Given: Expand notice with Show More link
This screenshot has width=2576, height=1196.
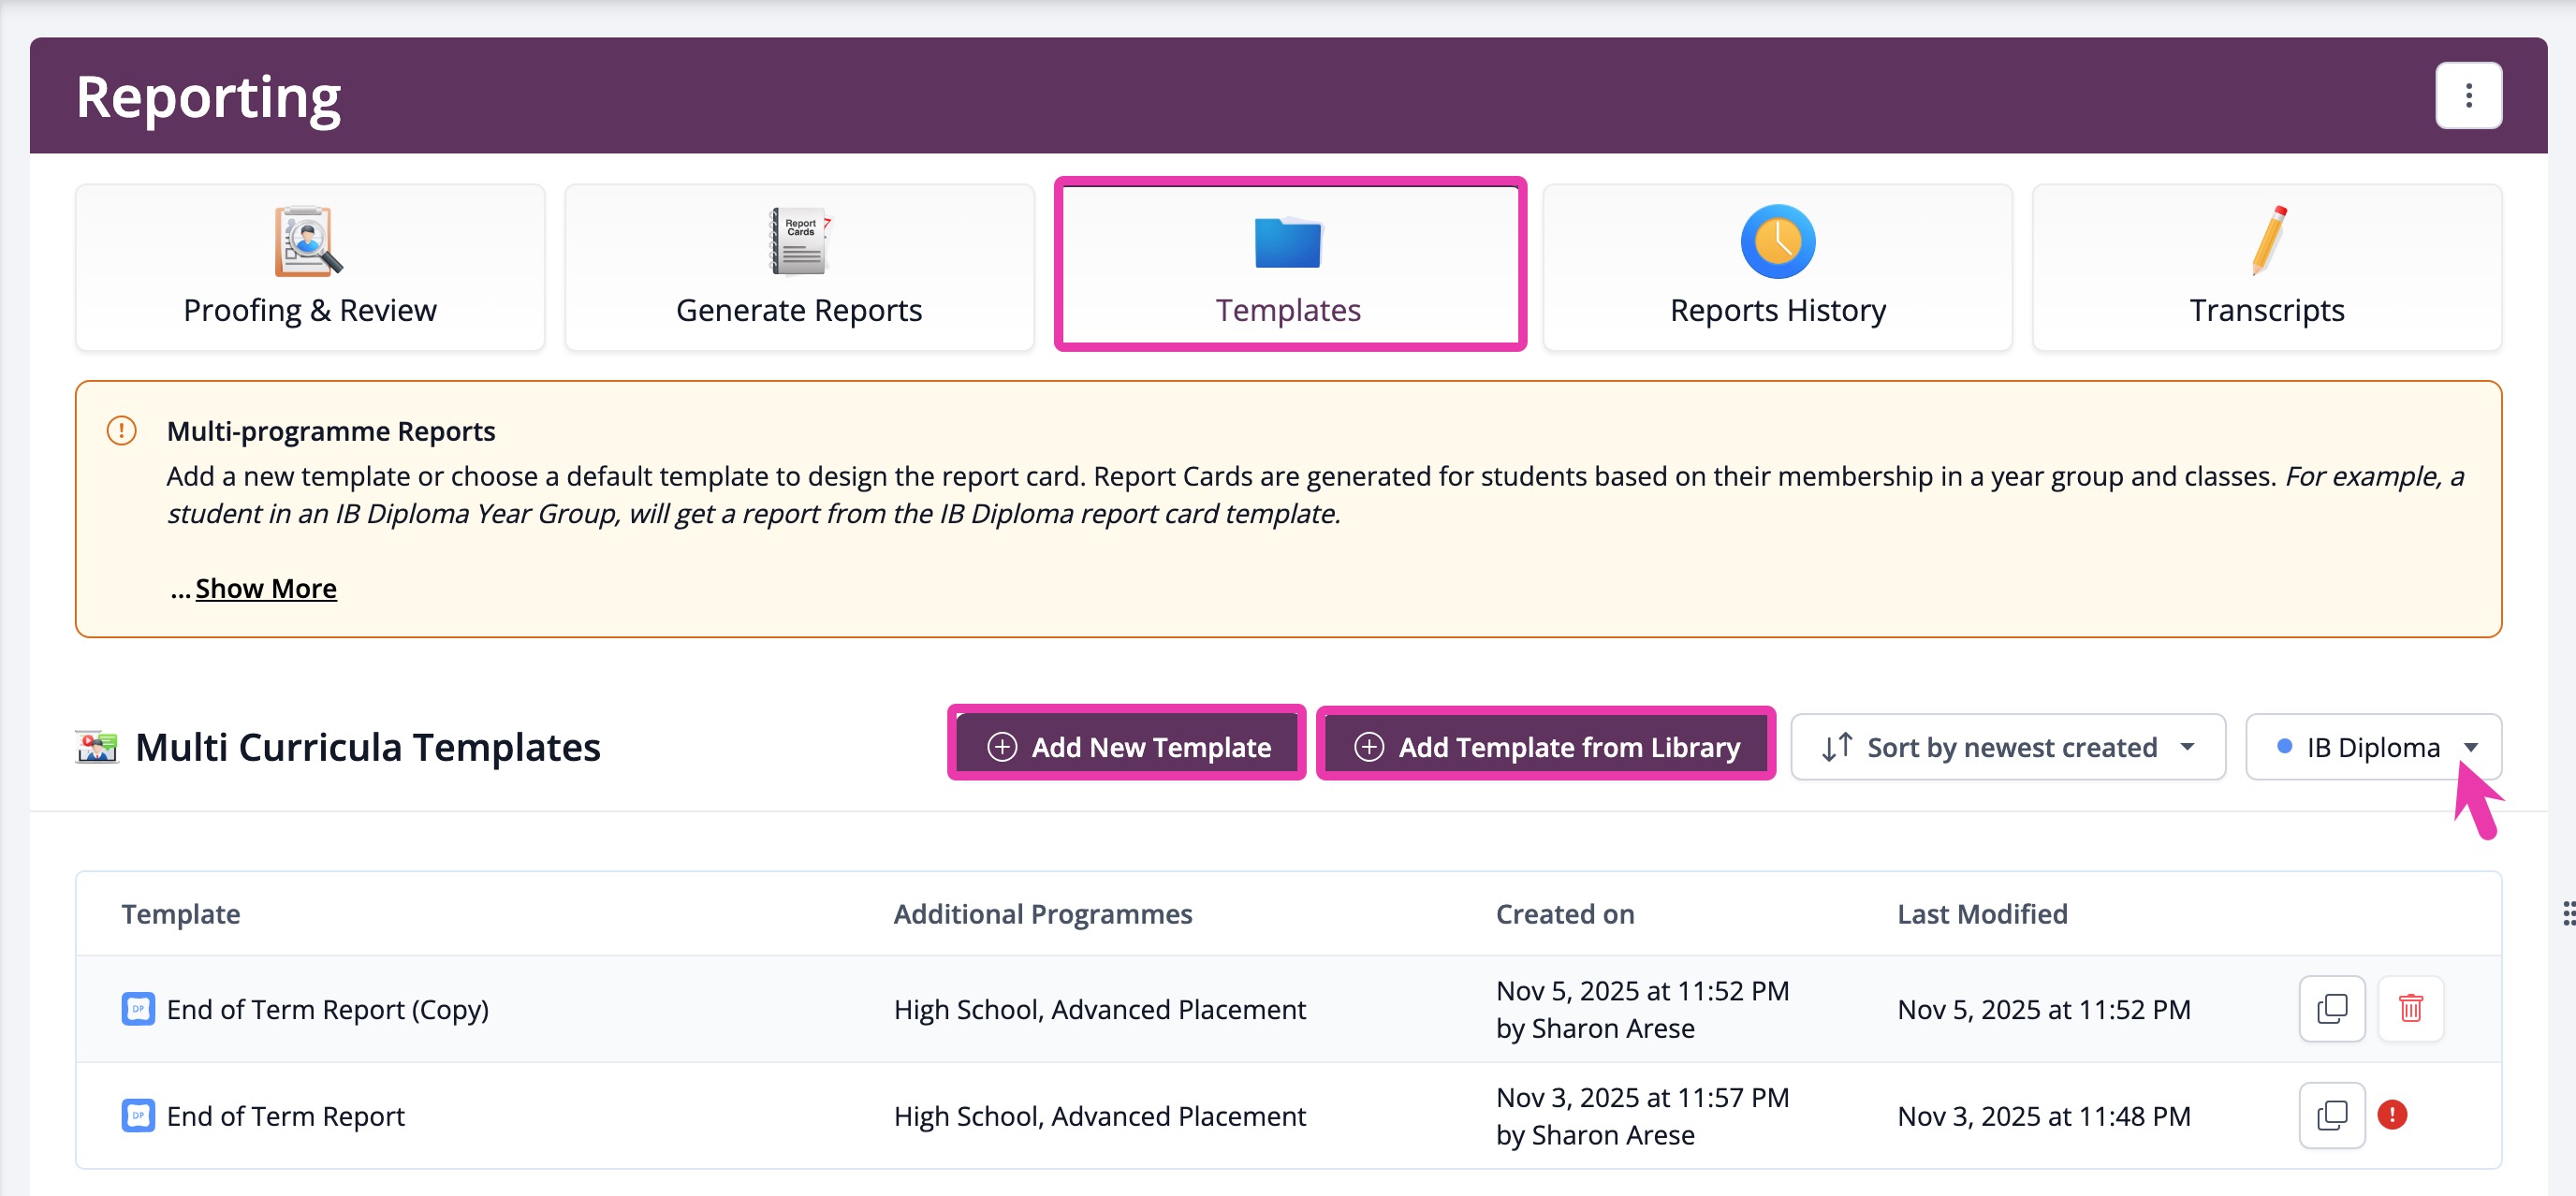Looking at the screenshot, I should point(265,588).
